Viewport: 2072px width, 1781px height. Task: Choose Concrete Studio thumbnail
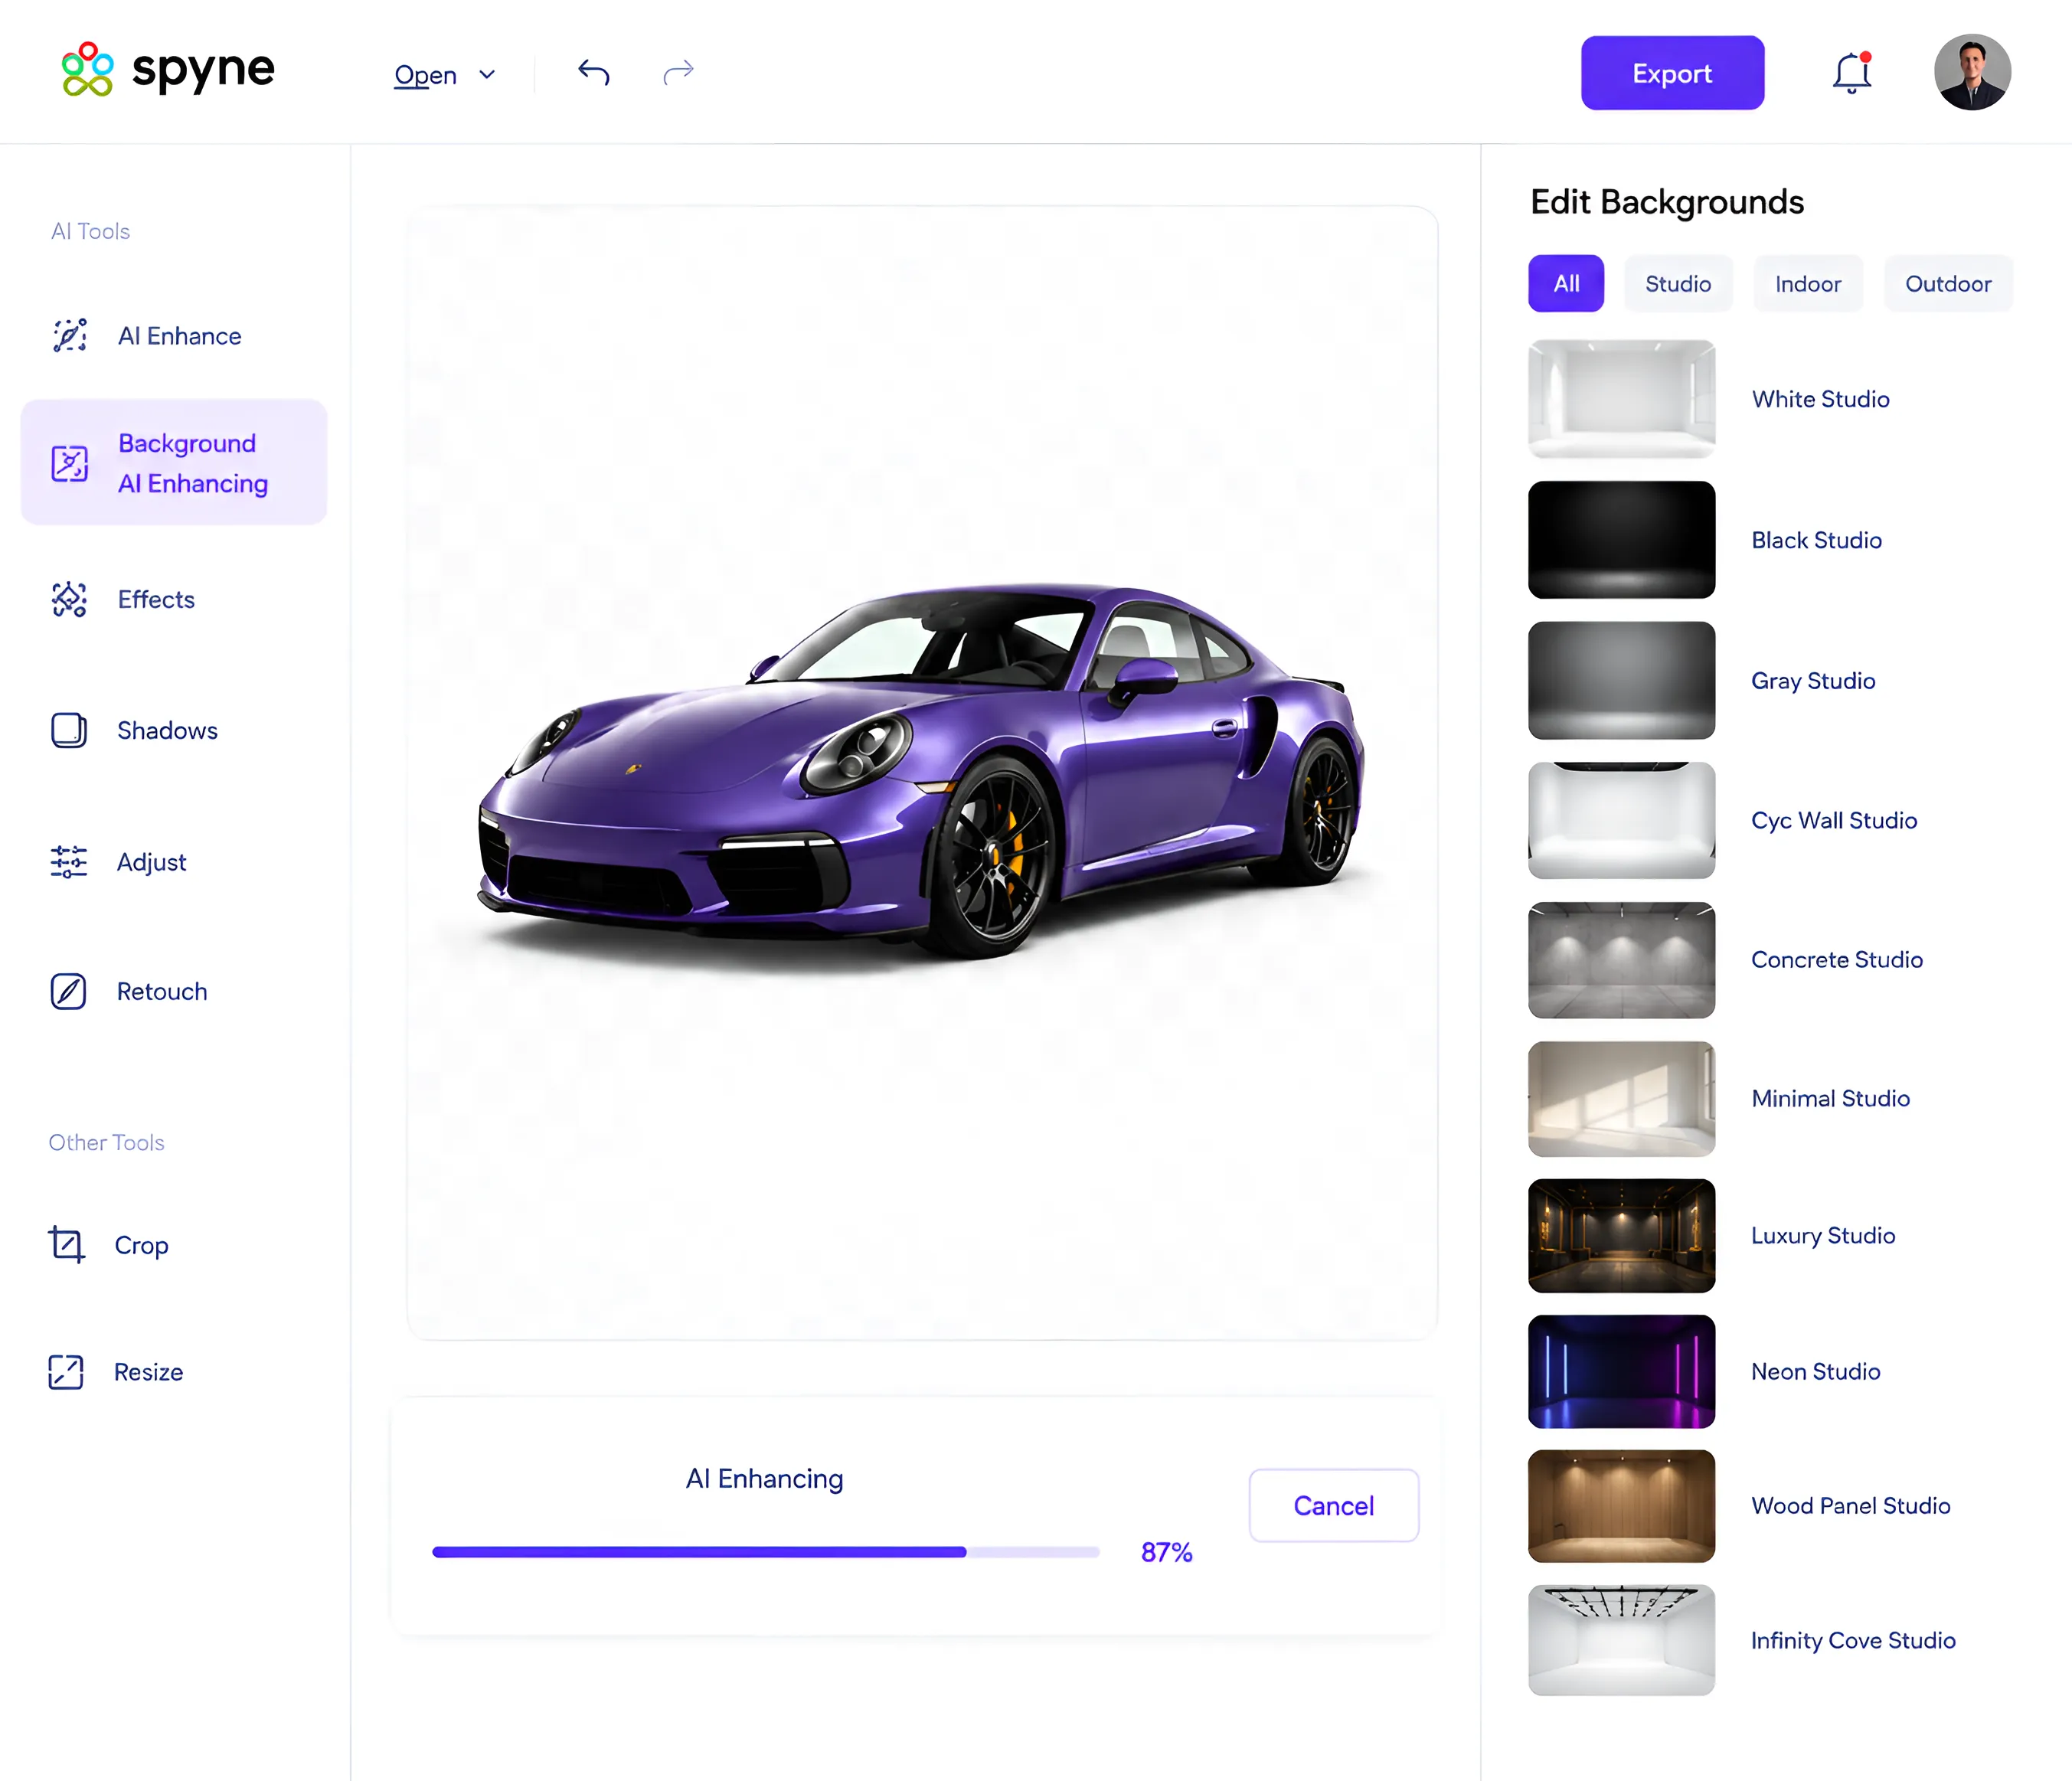(x=1621, y=960)
